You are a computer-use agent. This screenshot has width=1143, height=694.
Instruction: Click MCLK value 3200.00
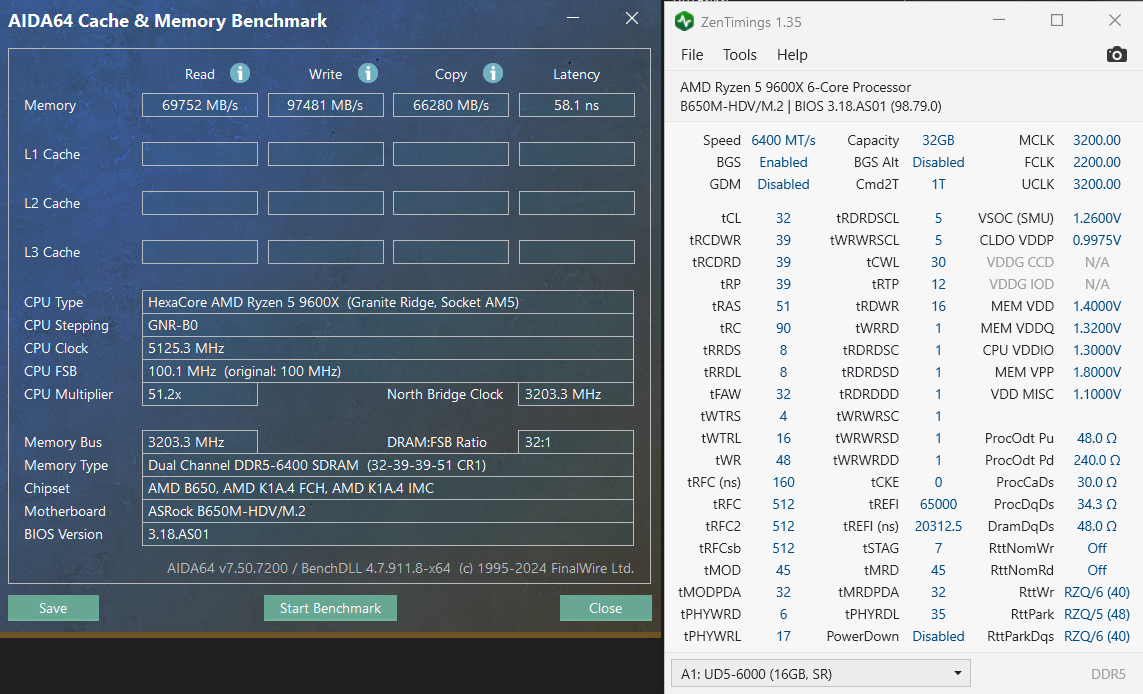1096,140
